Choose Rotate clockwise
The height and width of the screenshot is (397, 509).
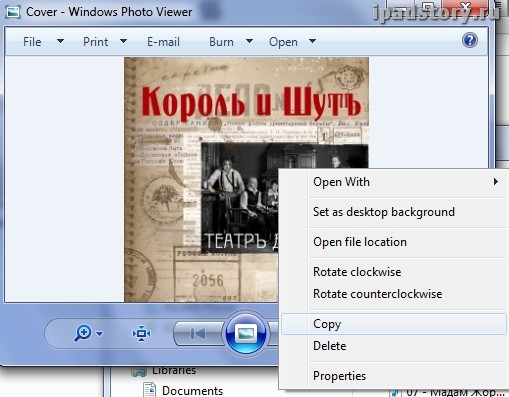tap(394, 272)
